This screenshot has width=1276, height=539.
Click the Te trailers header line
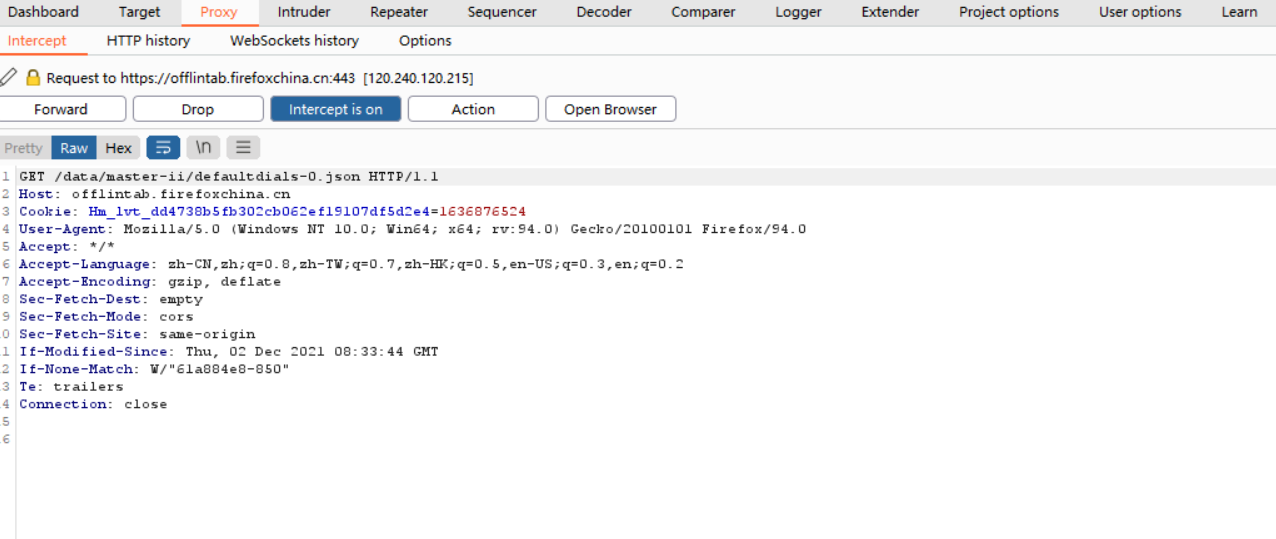[x=71, y=387]
